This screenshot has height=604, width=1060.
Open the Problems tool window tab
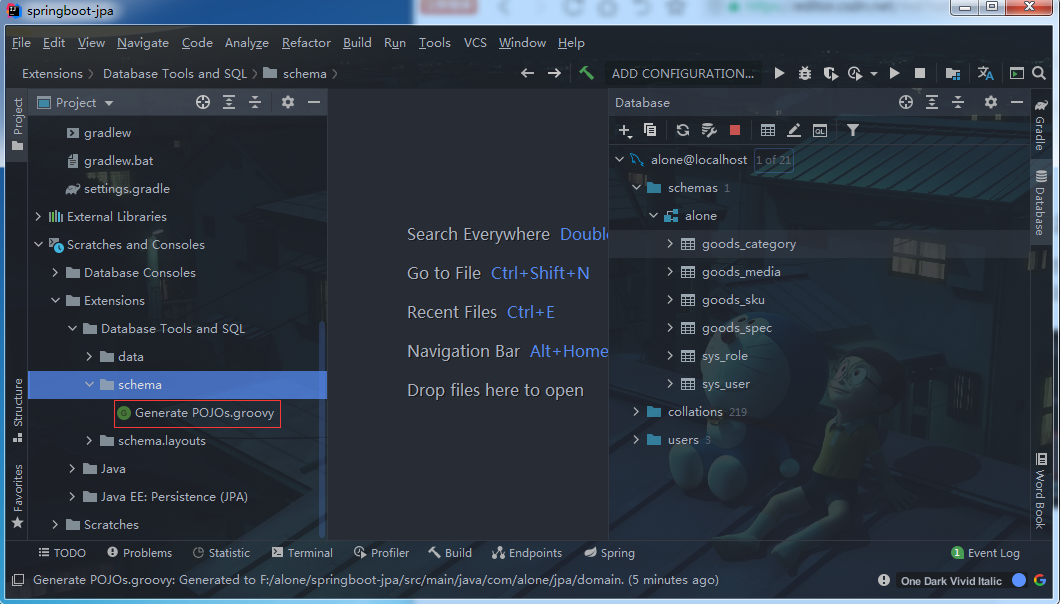coord(139,553)
